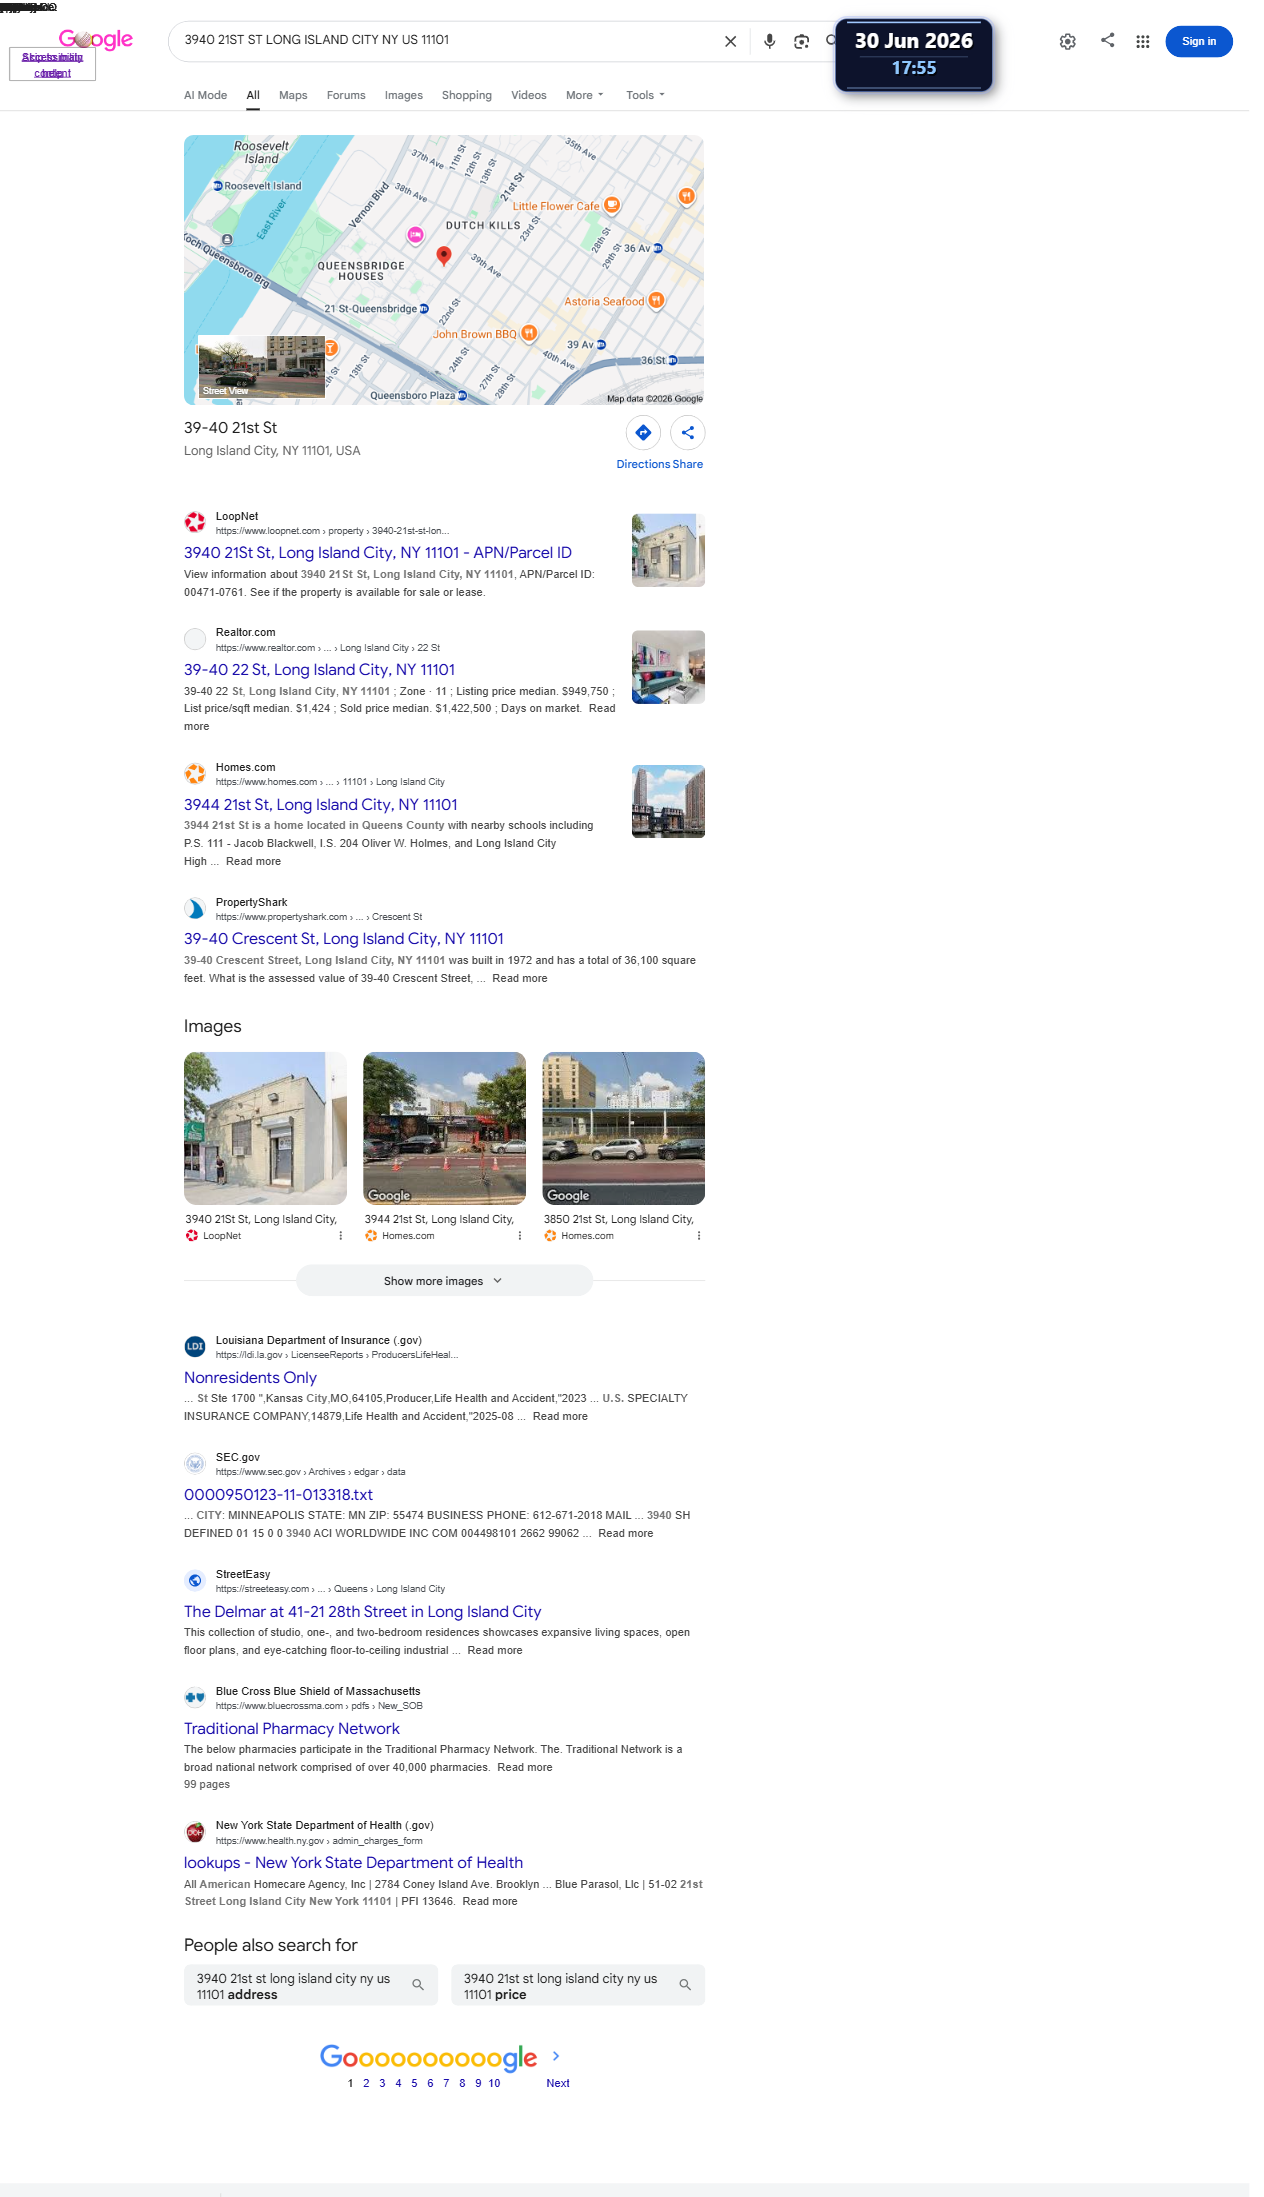Open the 3850 21st St Homes.com image
This screenshot has height=2197, width=1264.
(623, 1128)
